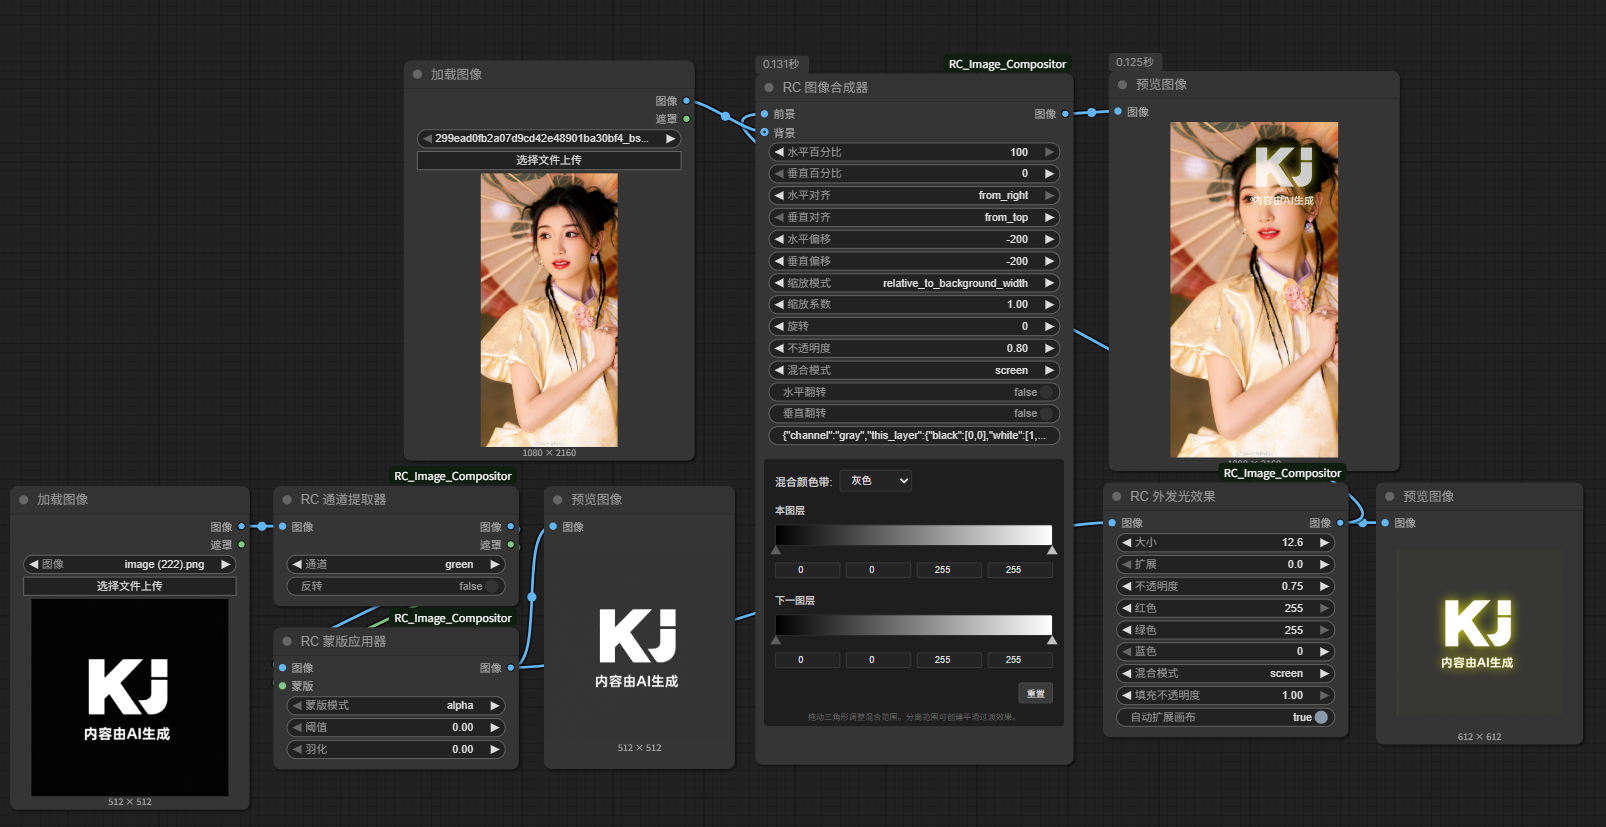Click 本图层 white triangle slider handle
The width and height of the screenshot is (1606, 827).
[1052, 550]
